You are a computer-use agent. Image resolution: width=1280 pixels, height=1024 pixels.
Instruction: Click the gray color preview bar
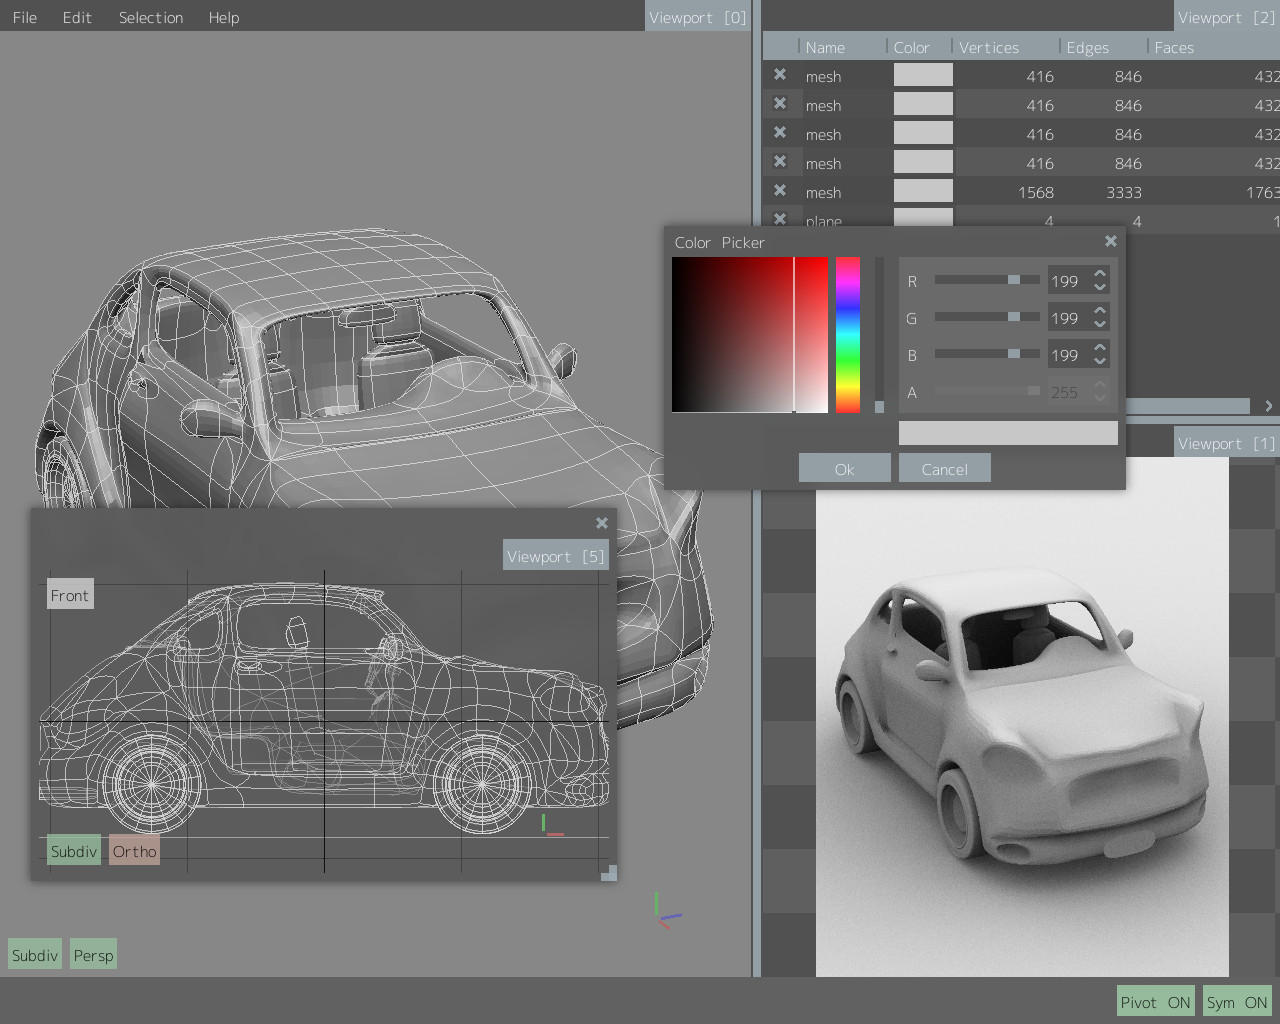[1008, 432]
